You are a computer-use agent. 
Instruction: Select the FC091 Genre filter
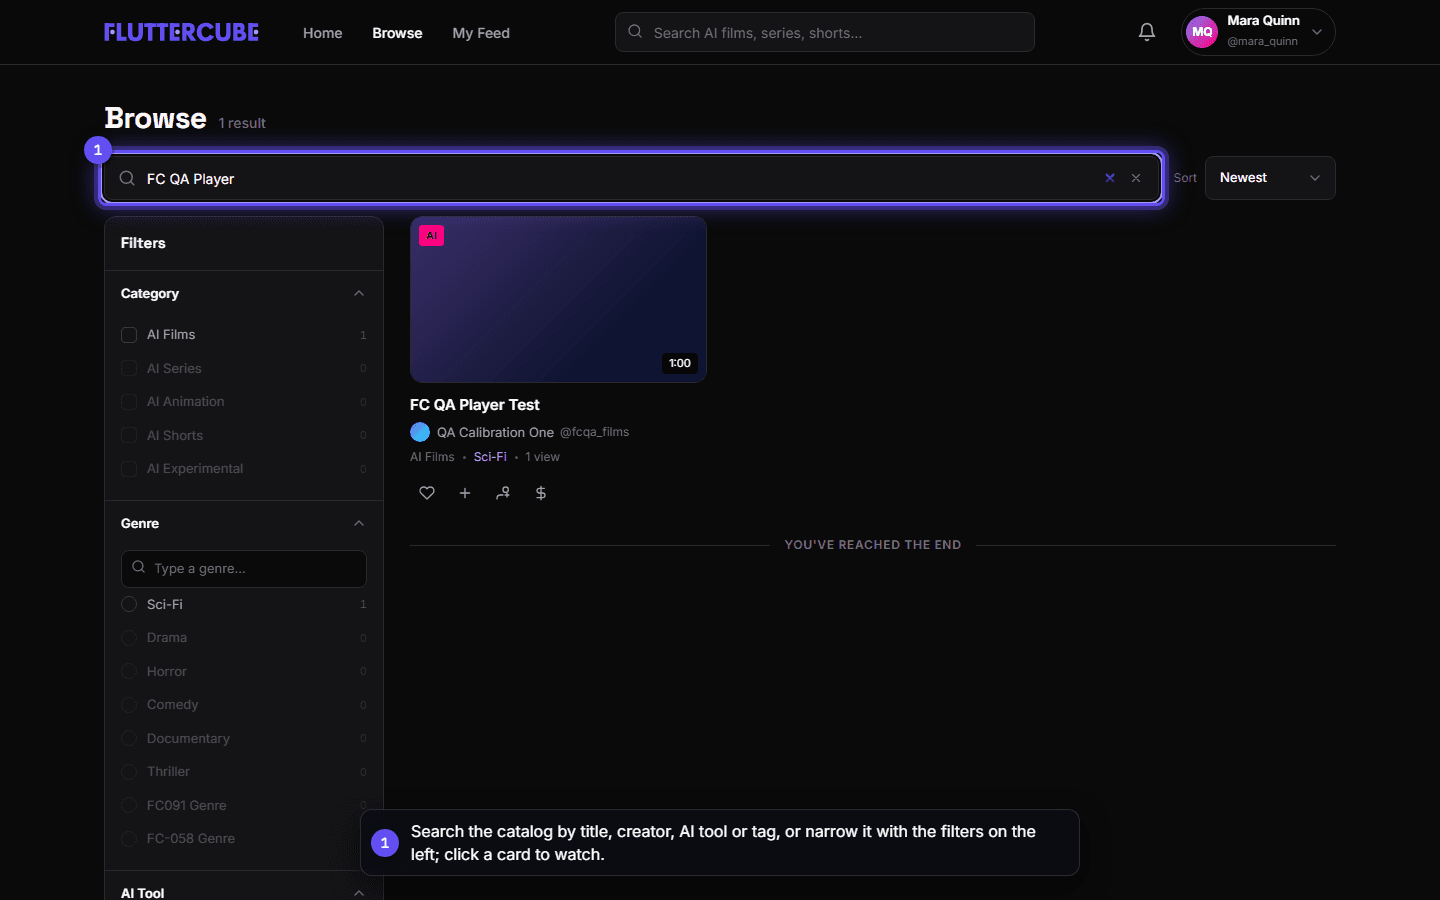129,805
